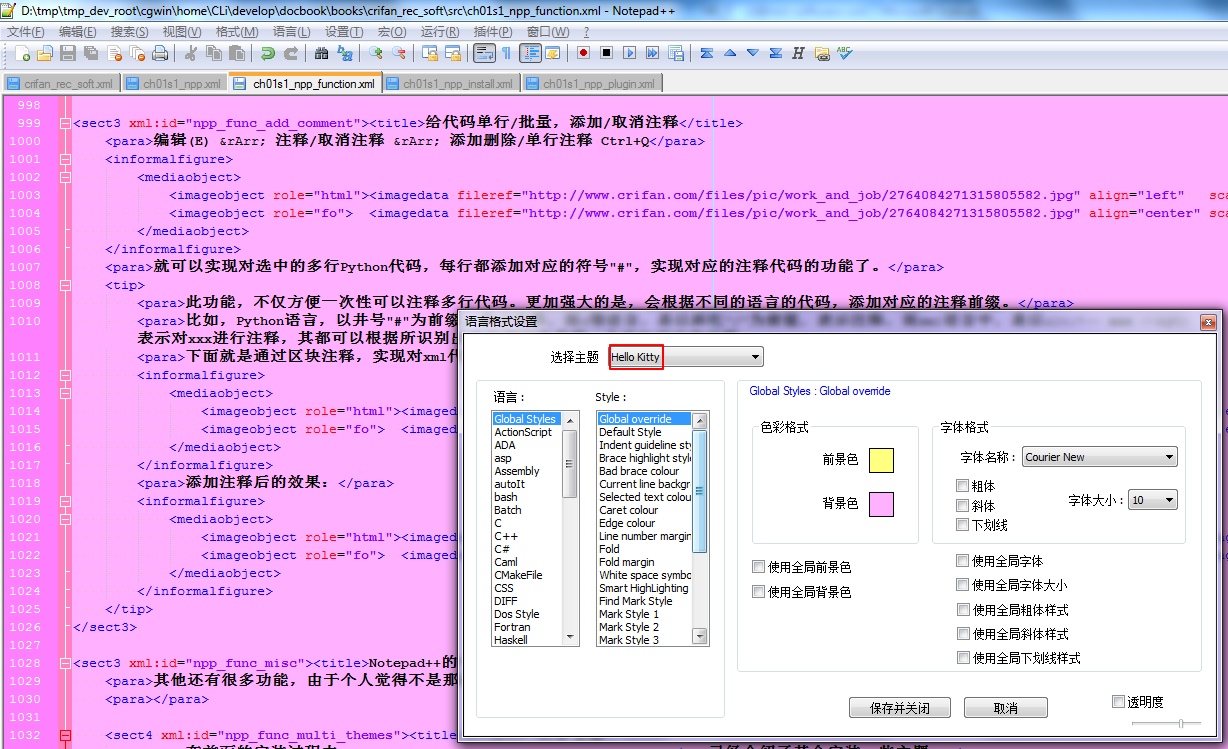
Task: Check 使用全局下划线样式 checkbox
Action: [962, 658]
